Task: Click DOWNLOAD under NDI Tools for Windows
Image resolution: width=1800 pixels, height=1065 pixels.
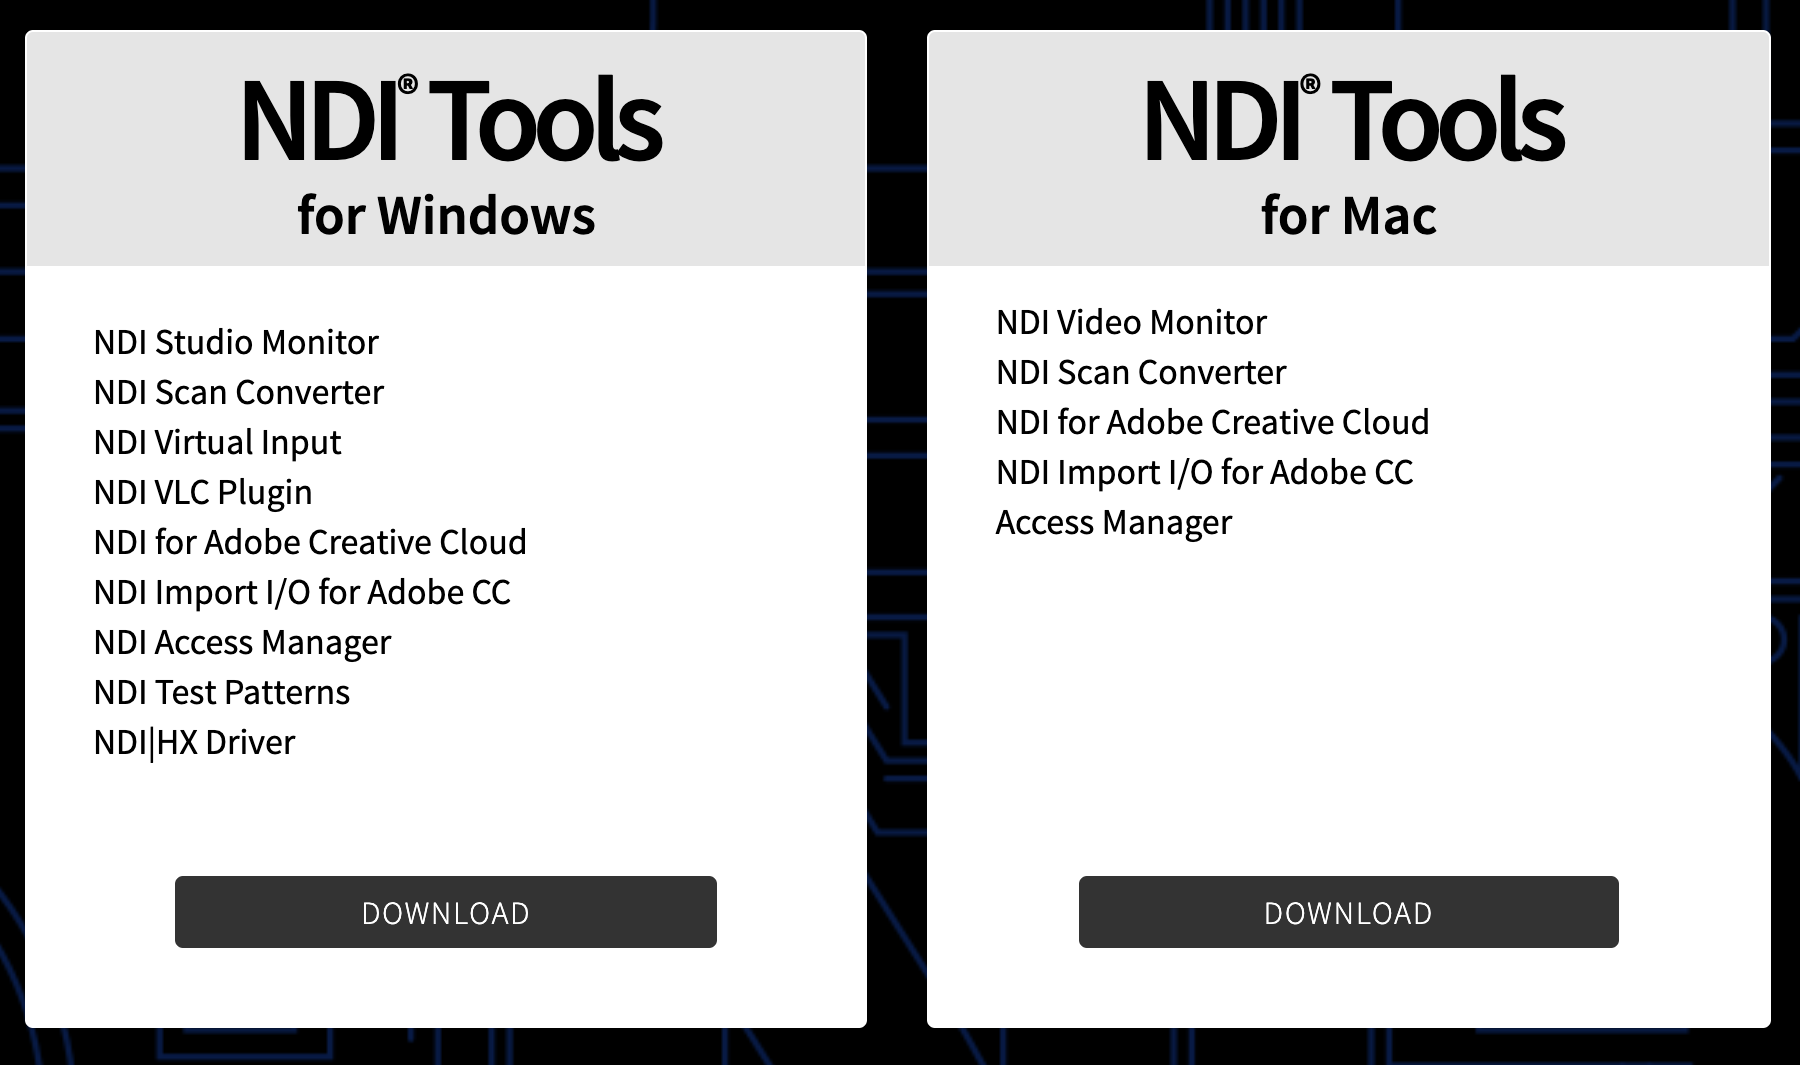Action: pyautogui.click(x=446, y=912)
